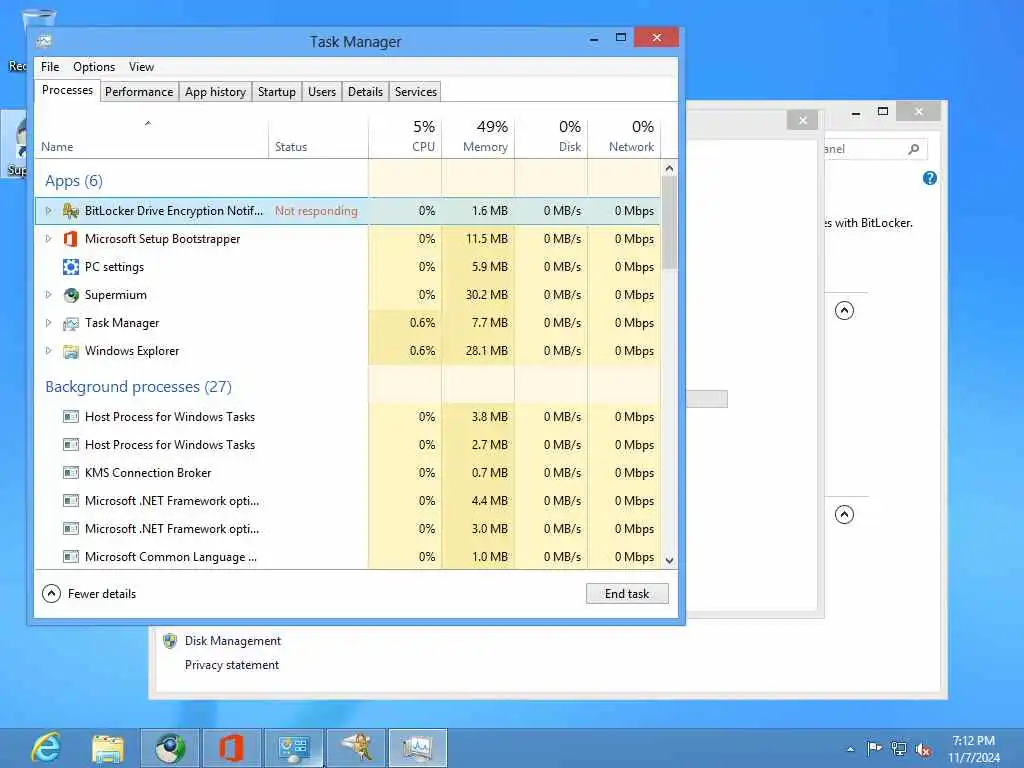Click the Windows Explorer row icon
This screenshot has height=768, width=1024.
tap(71, 351)
